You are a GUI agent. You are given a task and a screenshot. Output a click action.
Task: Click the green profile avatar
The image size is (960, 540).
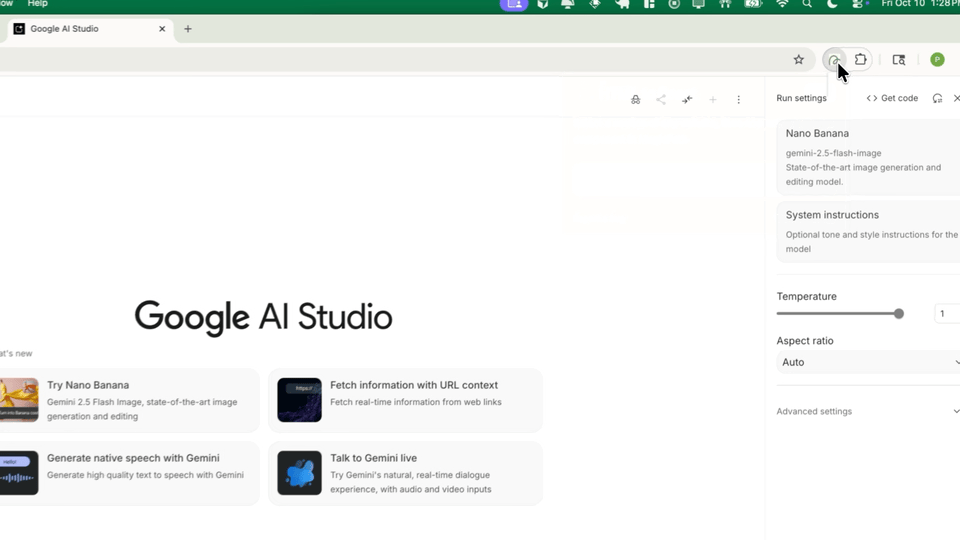click(x=937, y=60)
